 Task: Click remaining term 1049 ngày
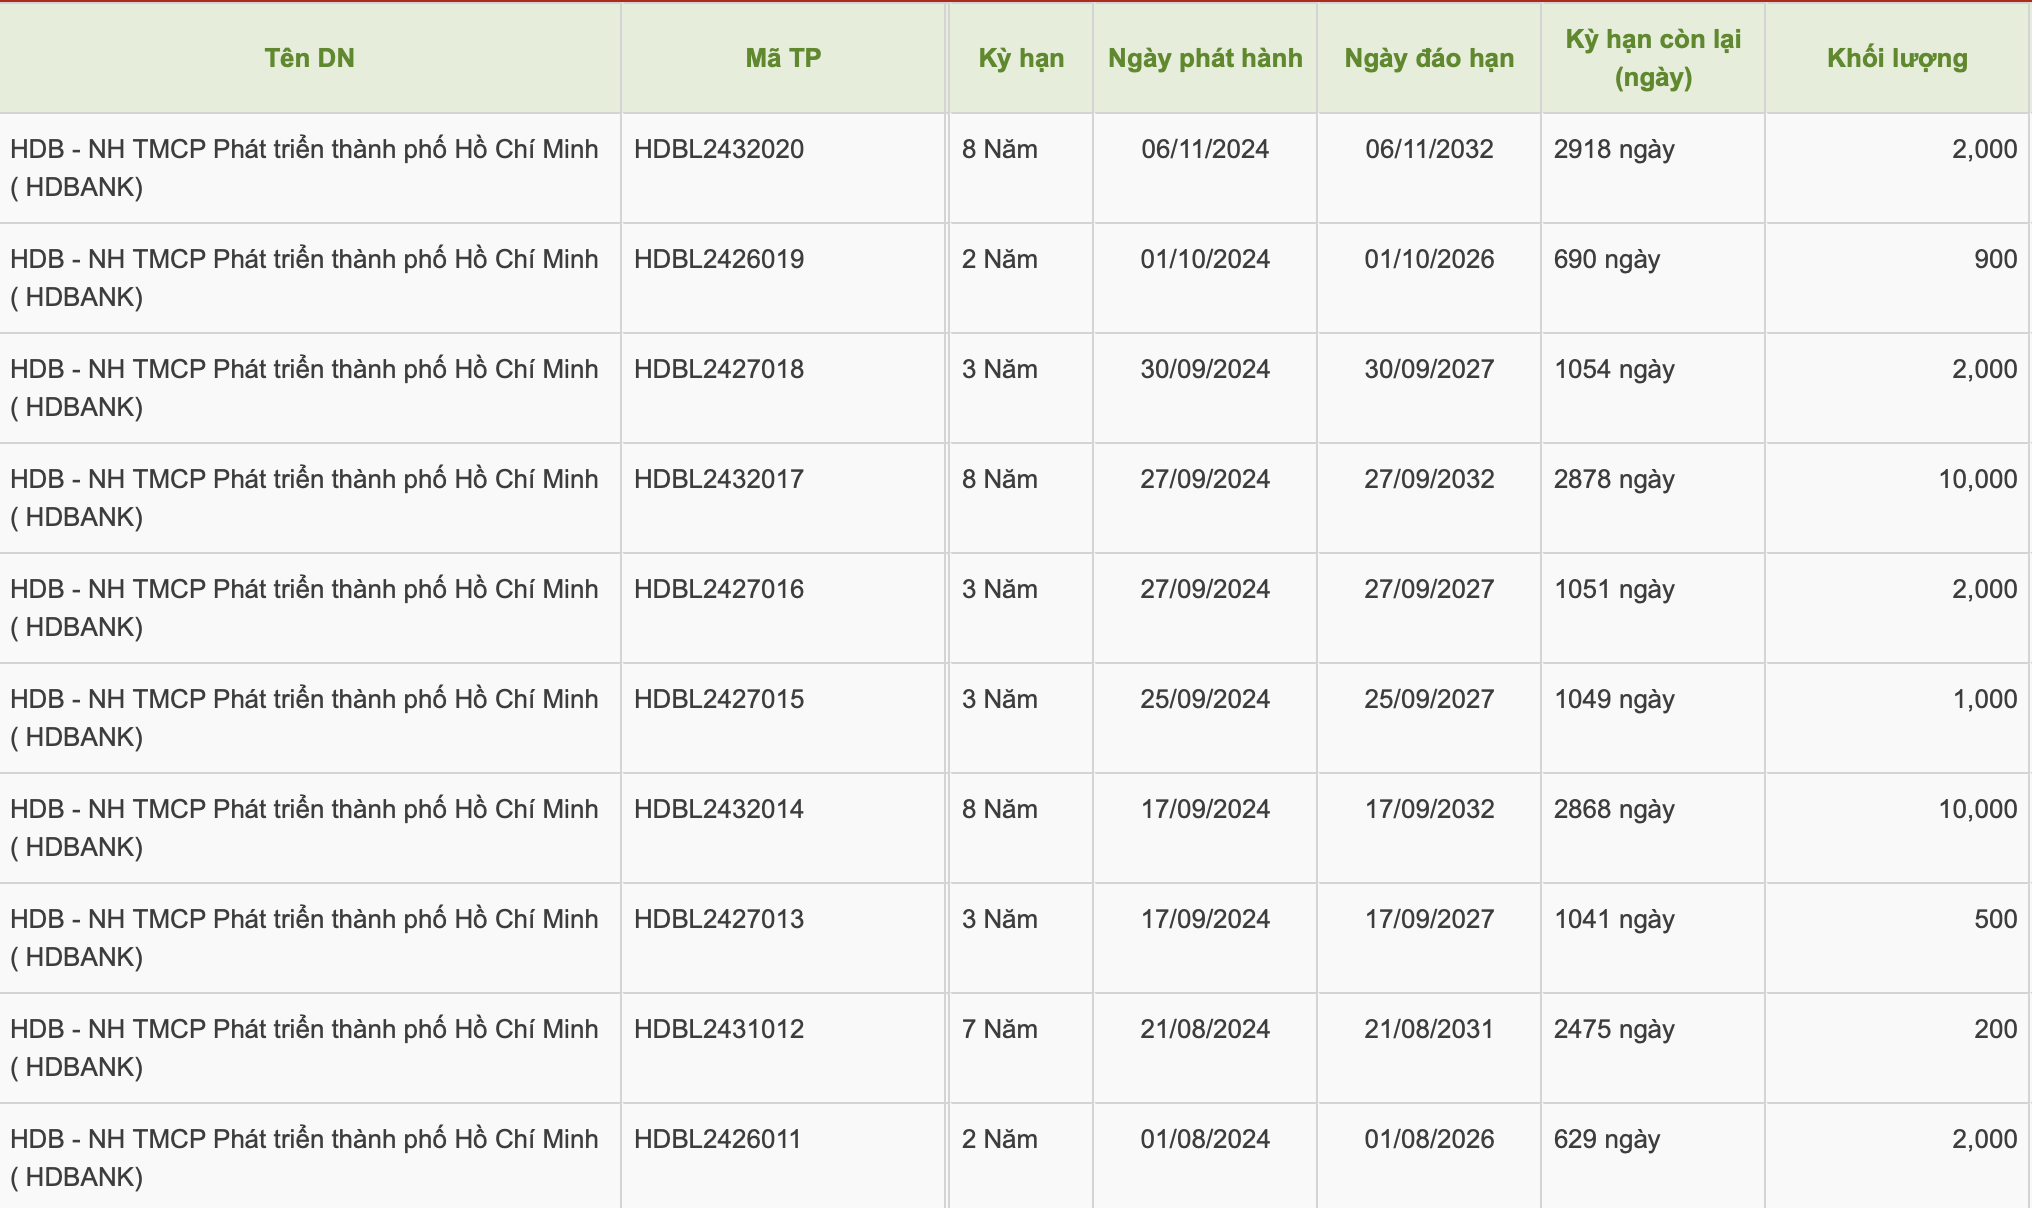pos(1614,700)
